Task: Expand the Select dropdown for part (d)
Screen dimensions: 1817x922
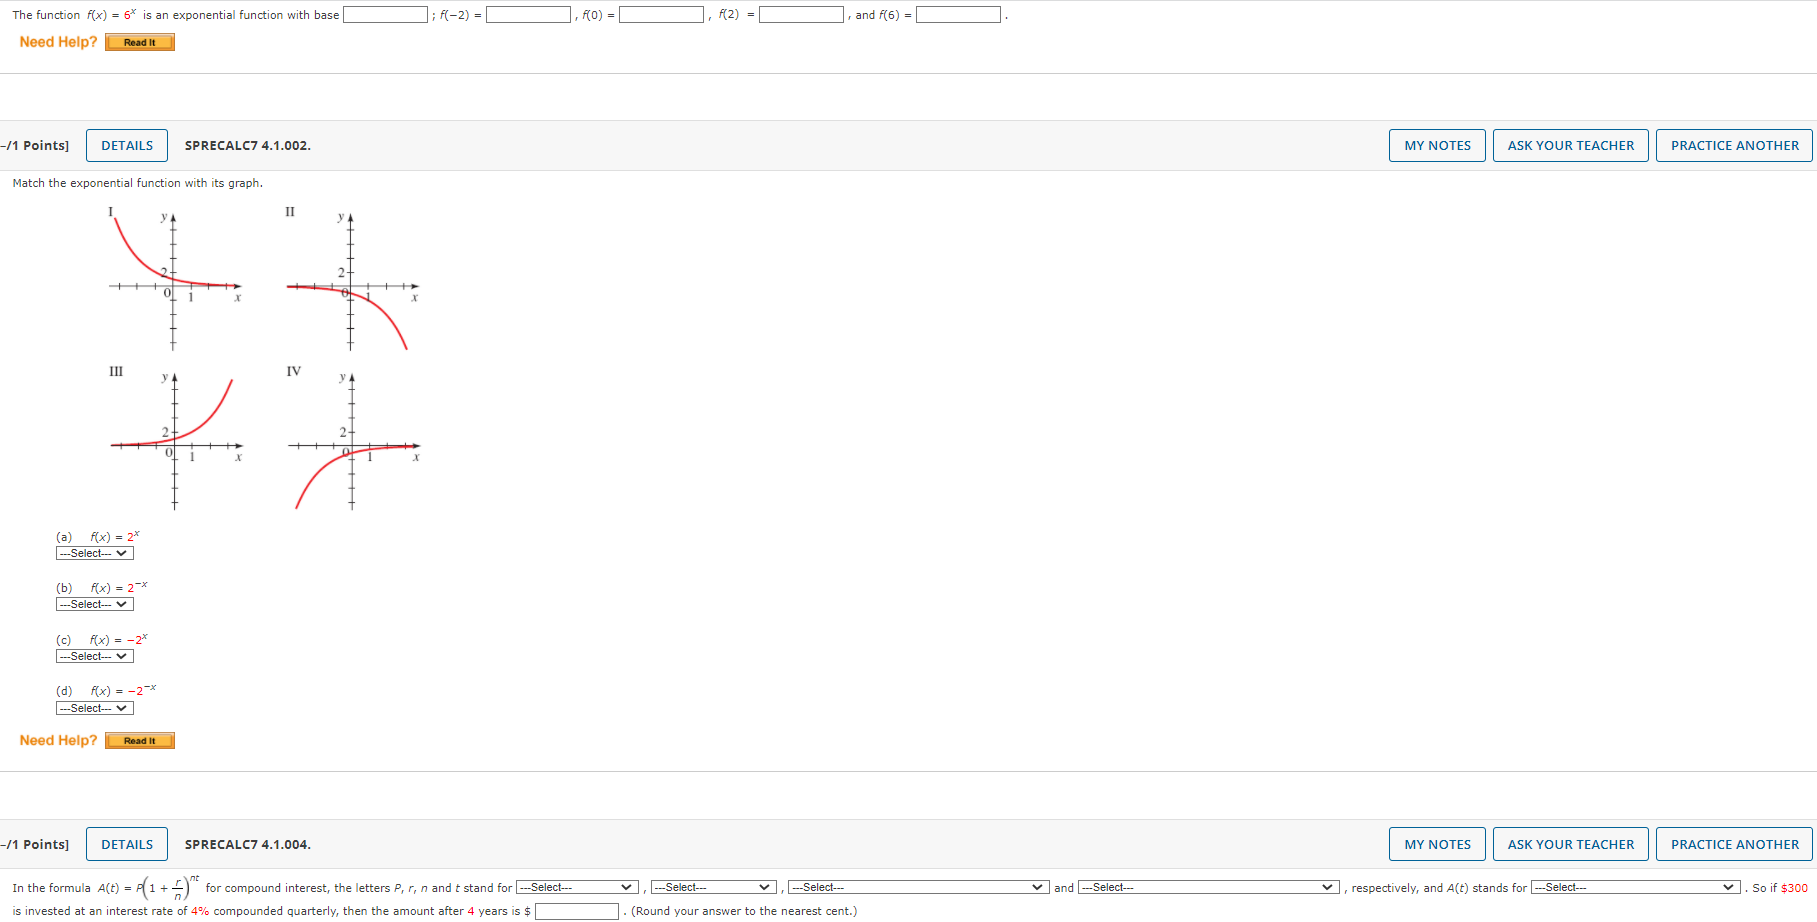Action: pyautogui.click(x=95, y=708)
